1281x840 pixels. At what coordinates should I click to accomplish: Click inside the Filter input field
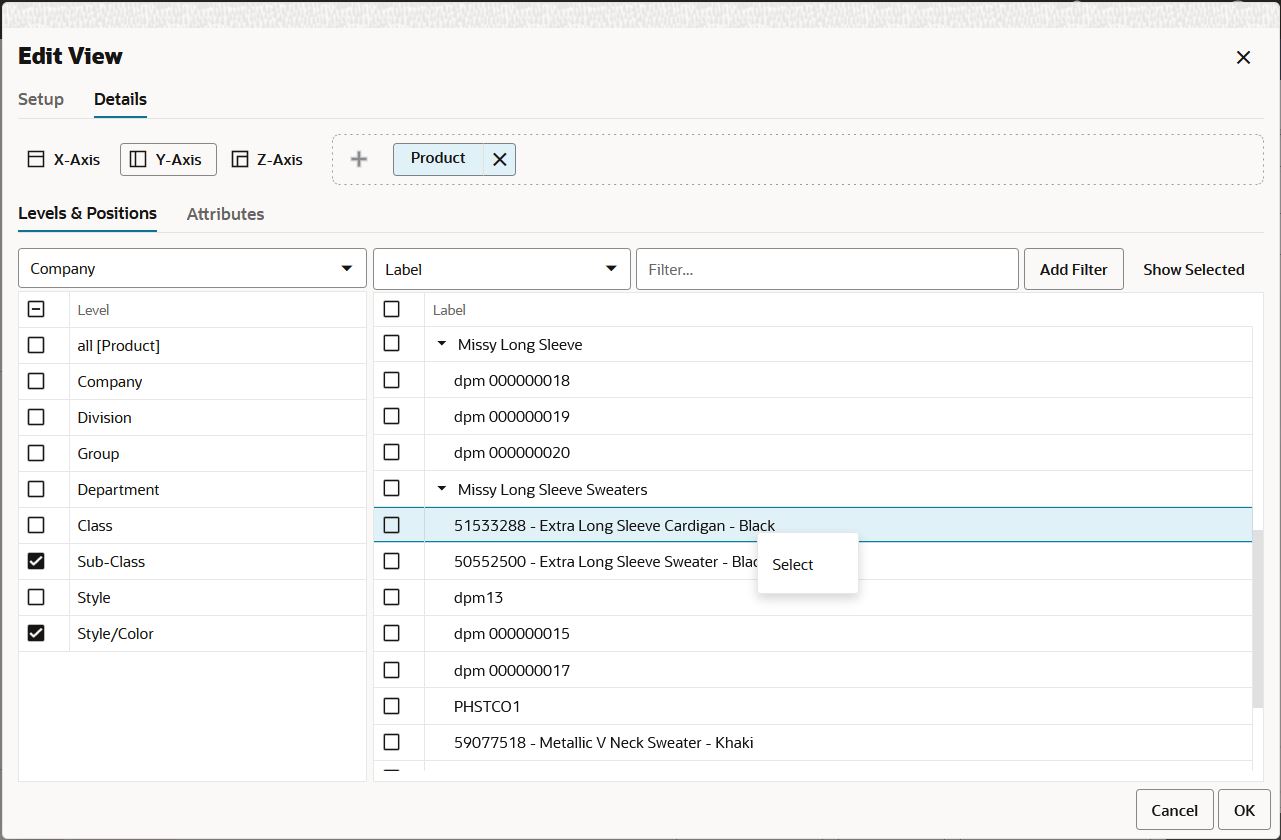(x=827, y=268)
